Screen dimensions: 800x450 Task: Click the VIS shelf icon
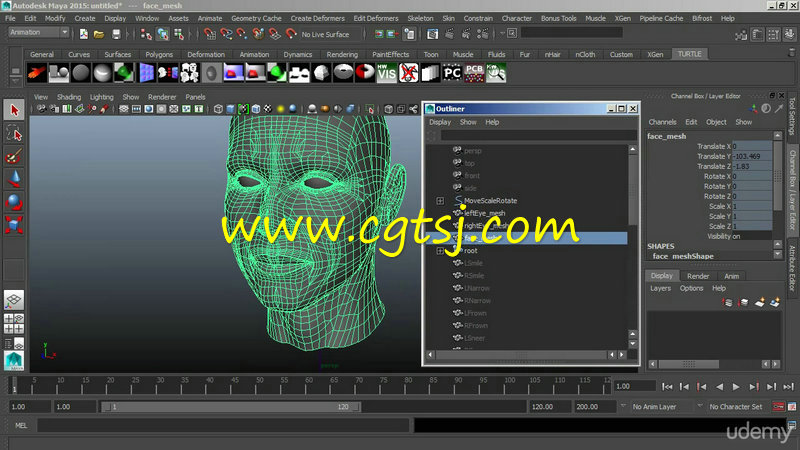click(x=386, y=73)
